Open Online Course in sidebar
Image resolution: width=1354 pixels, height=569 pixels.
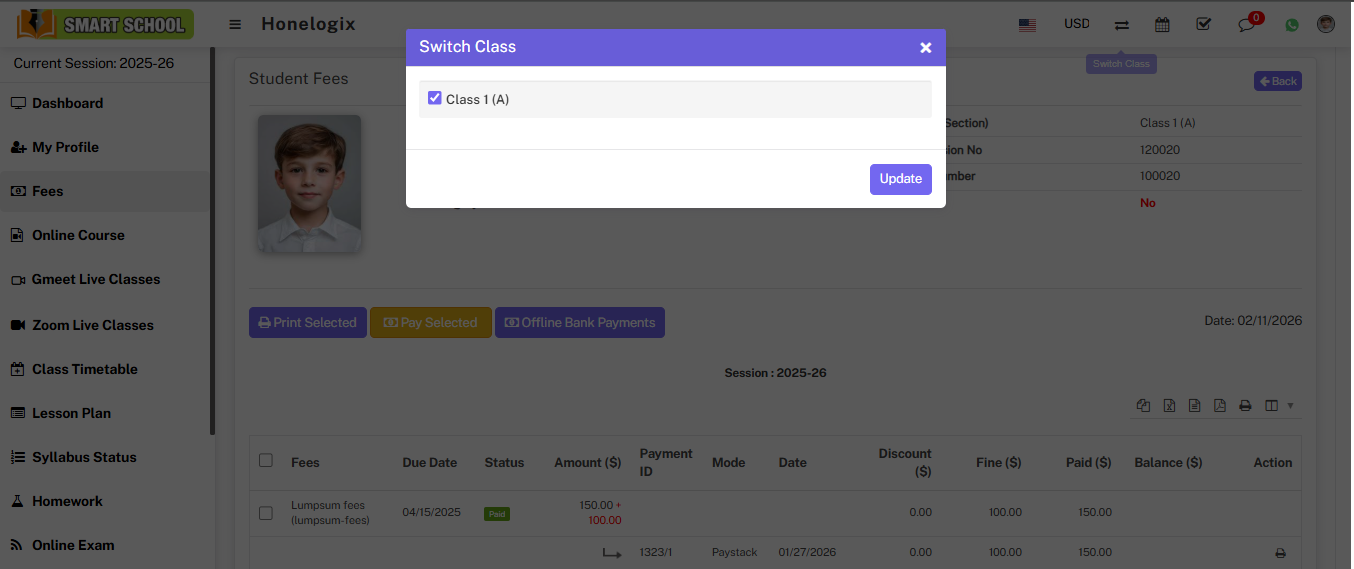coord(78,235)
